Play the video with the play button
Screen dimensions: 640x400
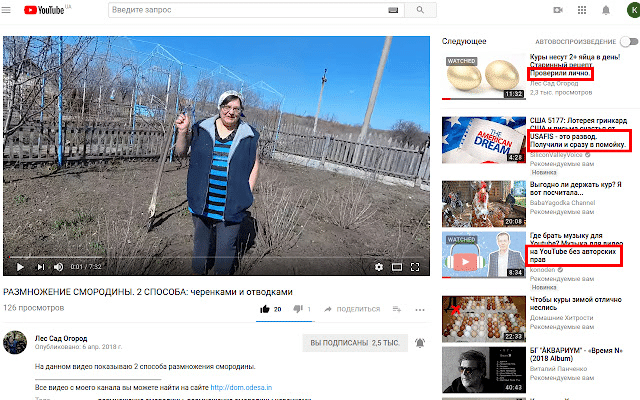click(20, 267)
